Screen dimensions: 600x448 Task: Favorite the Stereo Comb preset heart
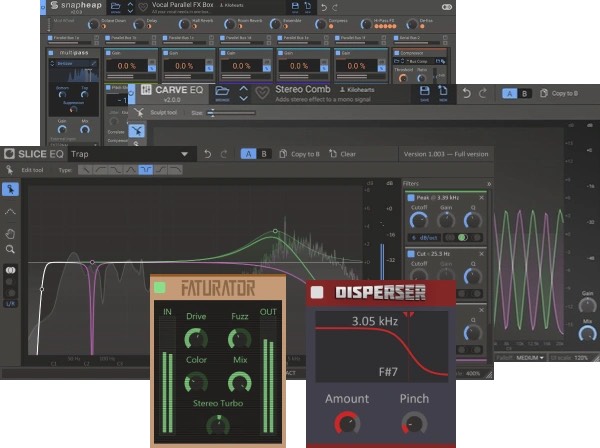point(262,93)
